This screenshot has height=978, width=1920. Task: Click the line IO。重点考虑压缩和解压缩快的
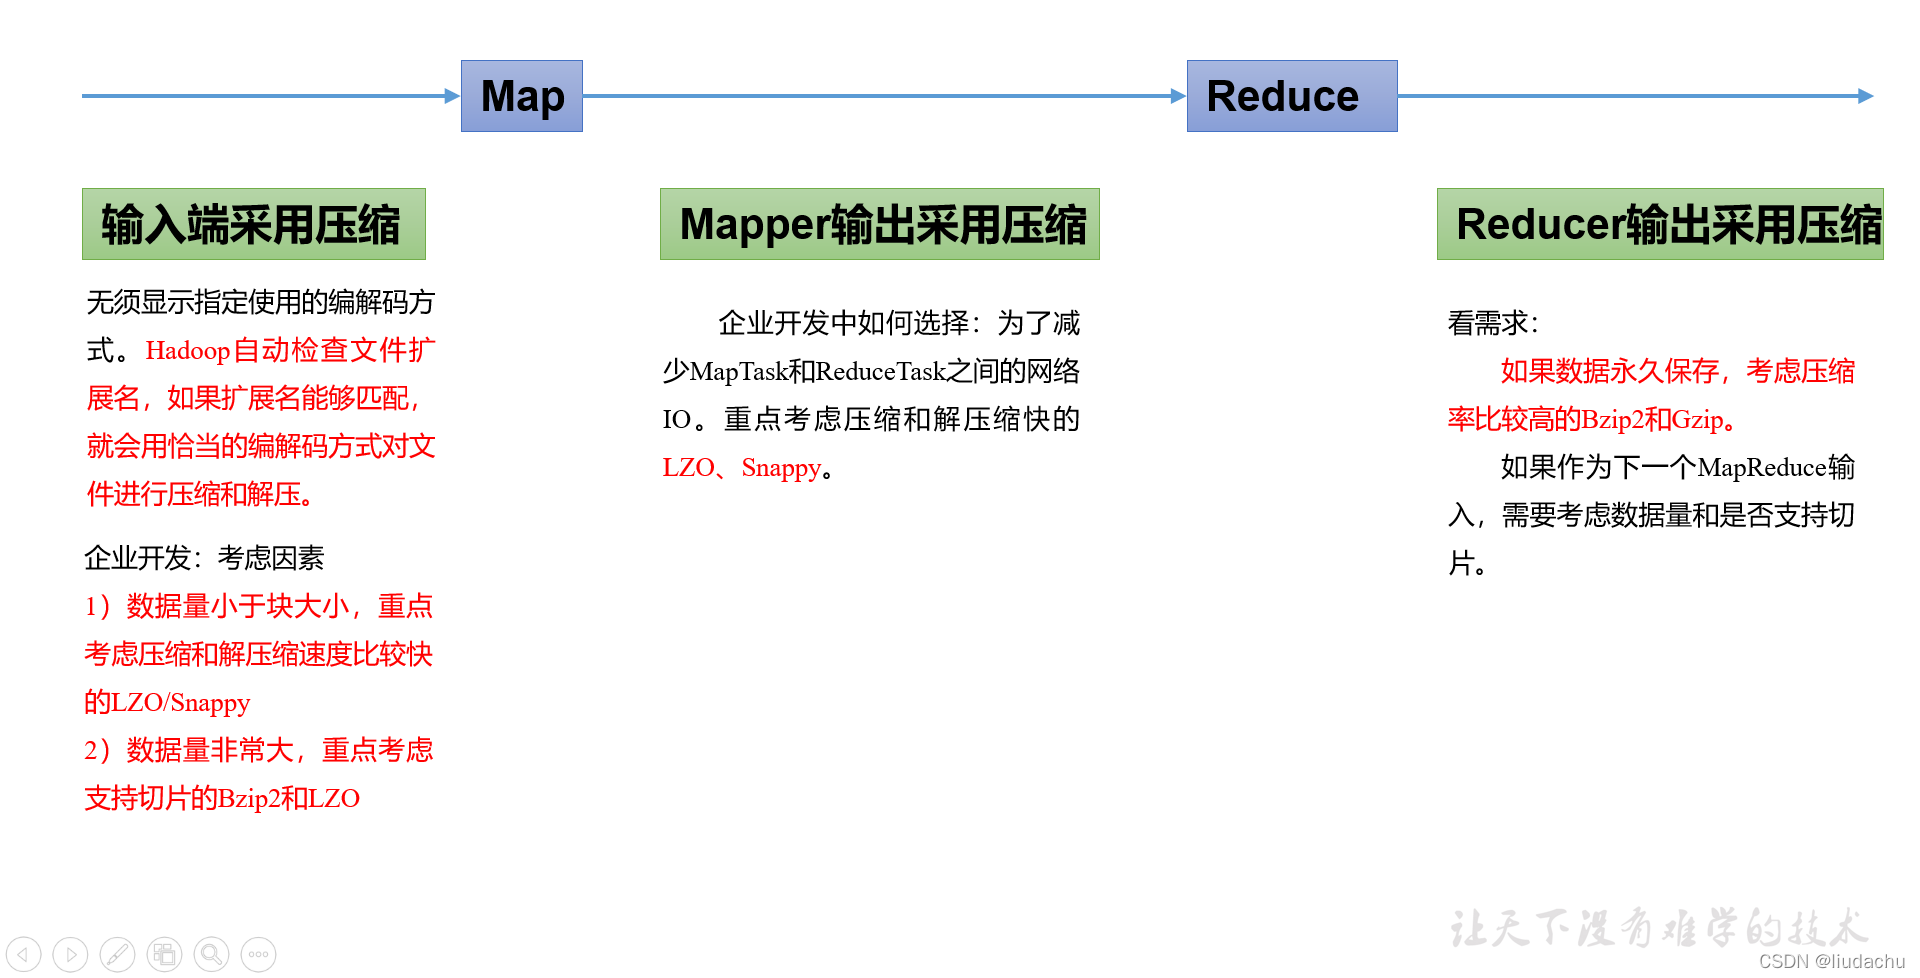coord(871,419)
